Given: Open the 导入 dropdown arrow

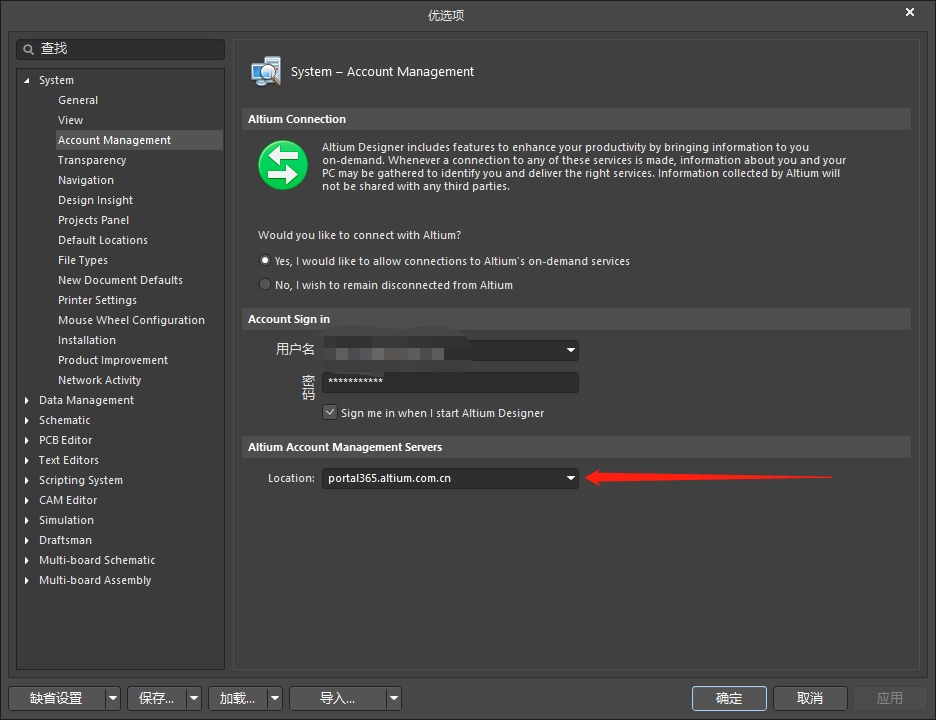Looking at the screenshot, I should pos(394,698).
